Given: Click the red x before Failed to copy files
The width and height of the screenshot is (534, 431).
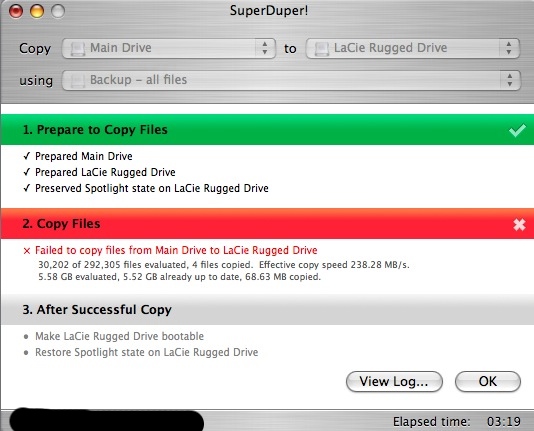Looking at the screenshot, I should point(27,251).
